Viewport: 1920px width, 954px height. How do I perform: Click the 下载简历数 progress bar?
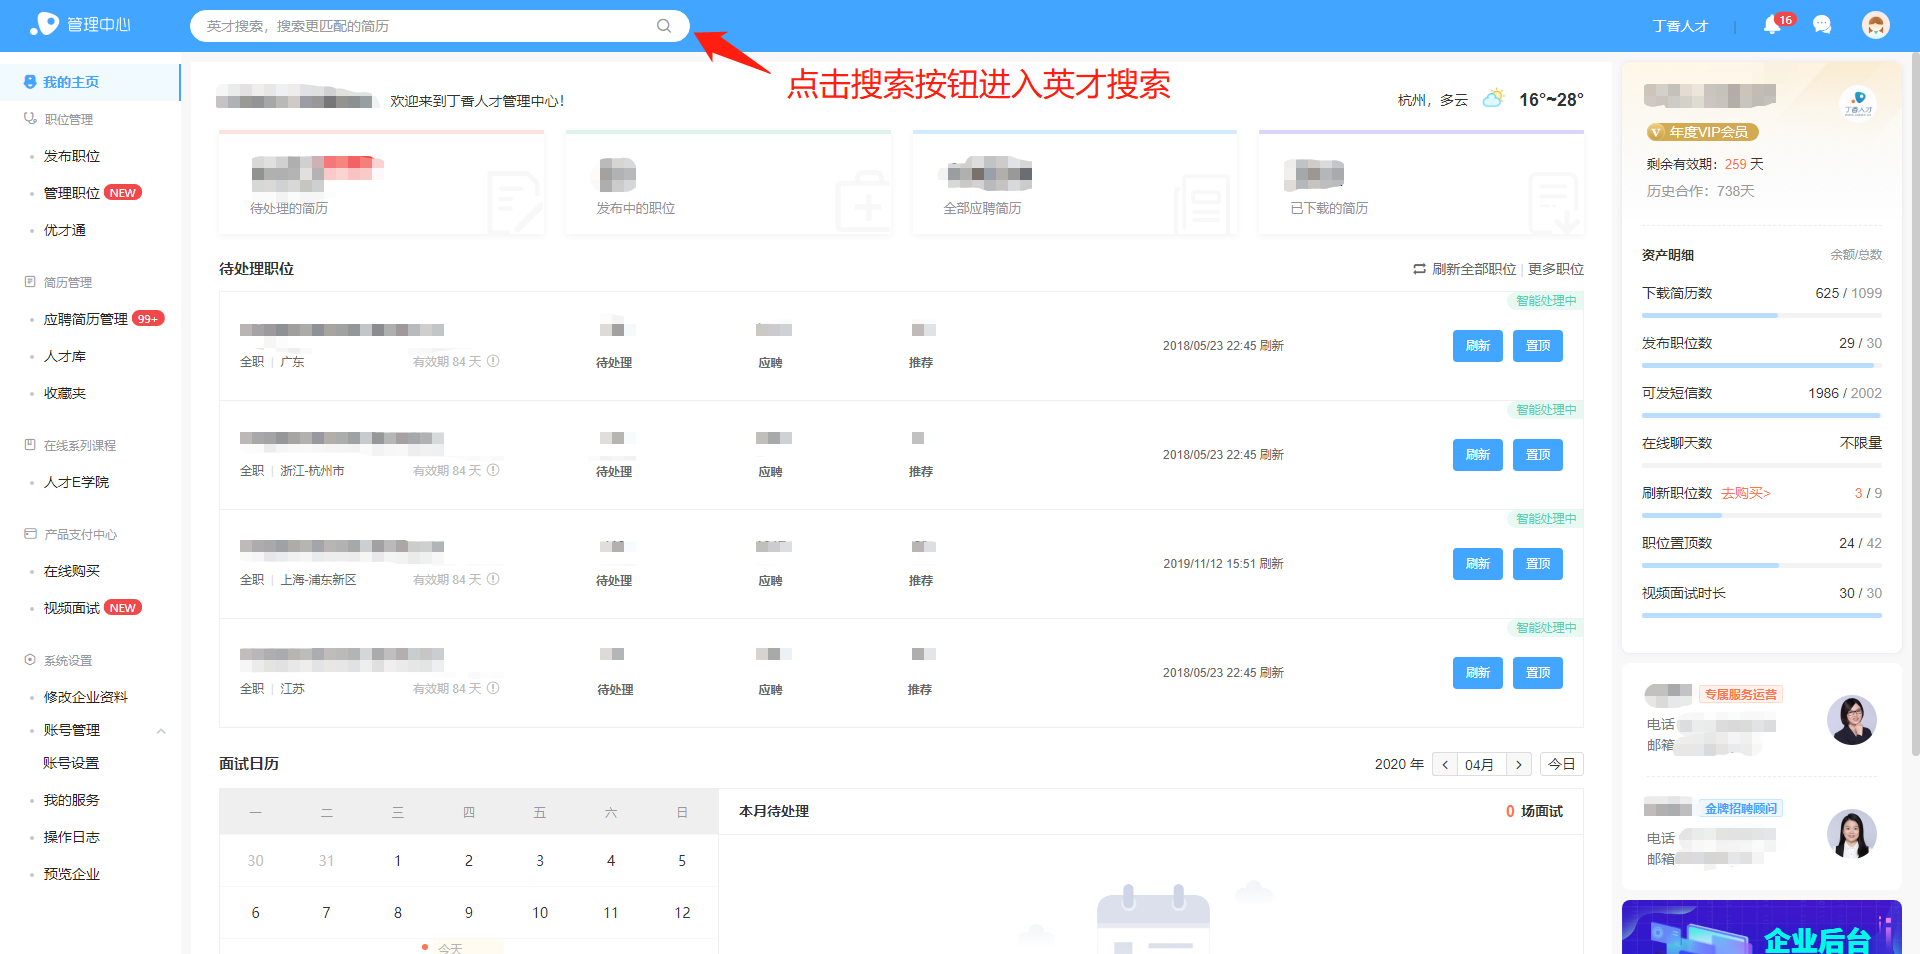[x=1762, y=315]
